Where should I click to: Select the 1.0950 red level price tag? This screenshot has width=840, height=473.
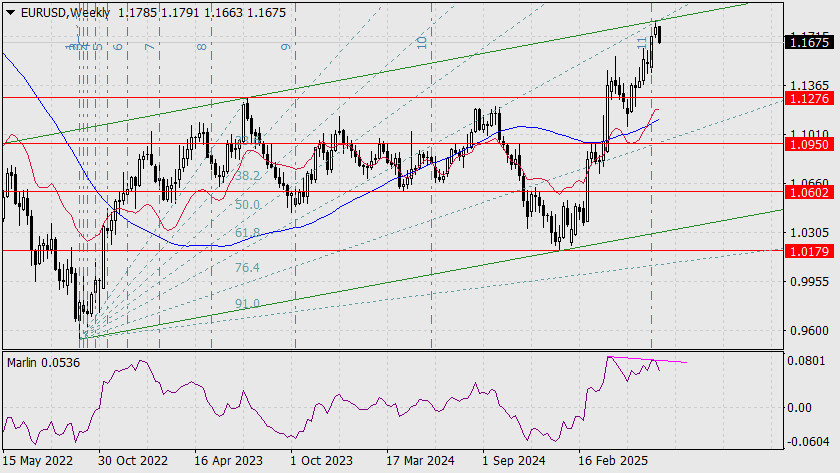(x=809, y=144)
